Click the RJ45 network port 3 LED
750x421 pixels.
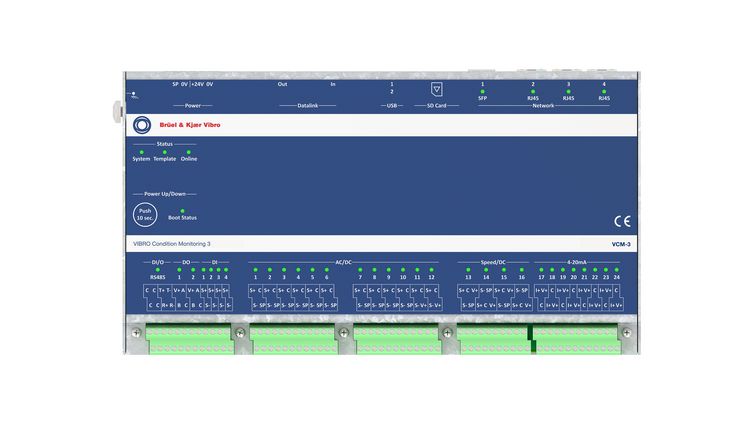568,91
